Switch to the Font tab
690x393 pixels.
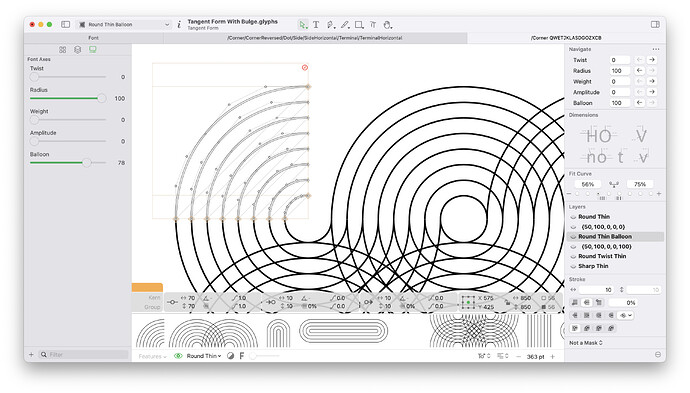tap(94, 38)
